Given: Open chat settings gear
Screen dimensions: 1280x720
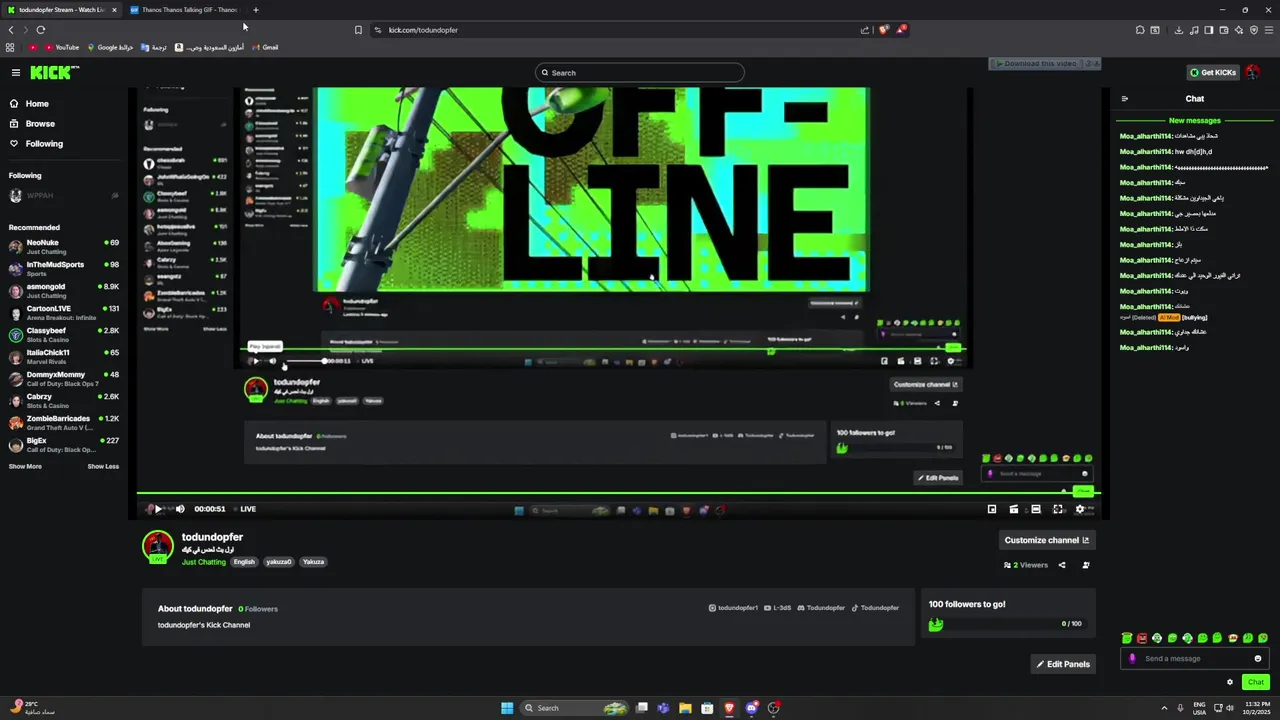Looking at the screenshot, I should point(1230,682).
